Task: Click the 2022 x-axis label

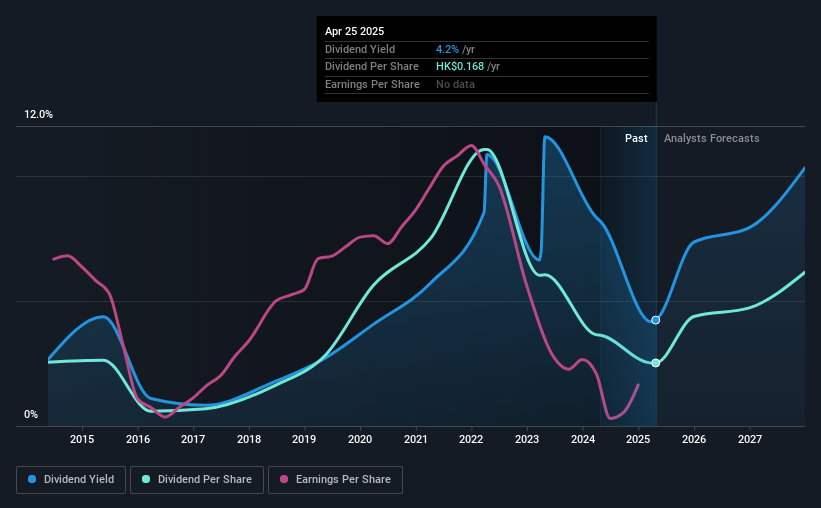Action: [x=471, y=439]
